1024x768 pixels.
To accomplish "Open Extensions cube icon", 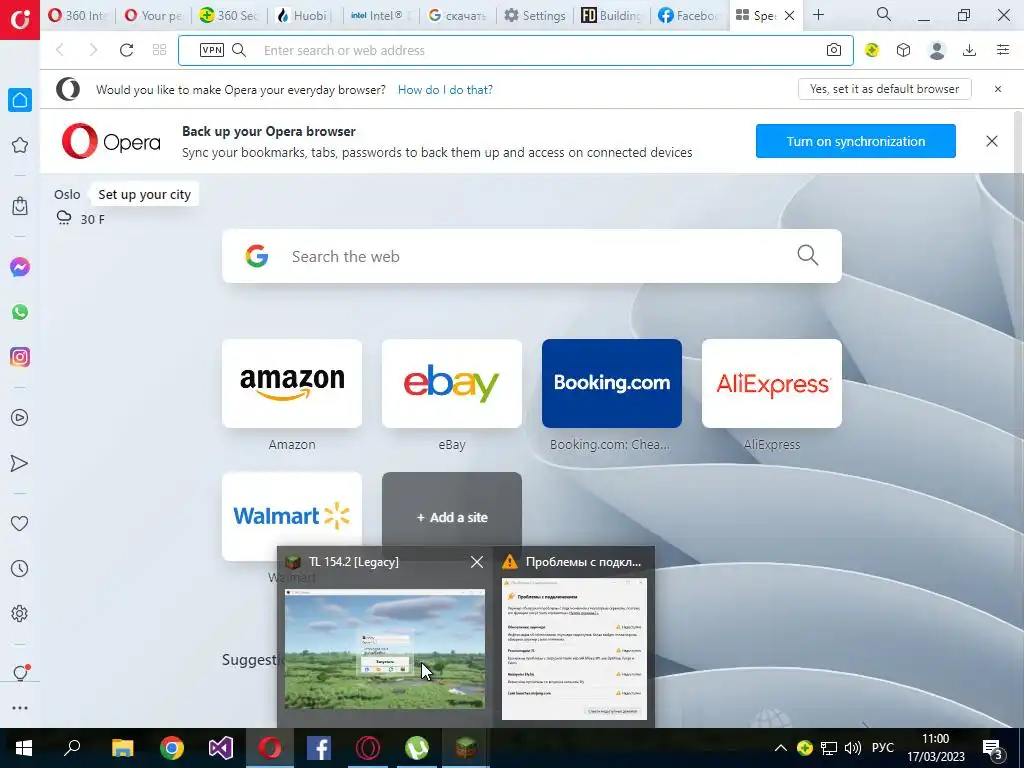I will pyautogui.click(x=903, y=50).
